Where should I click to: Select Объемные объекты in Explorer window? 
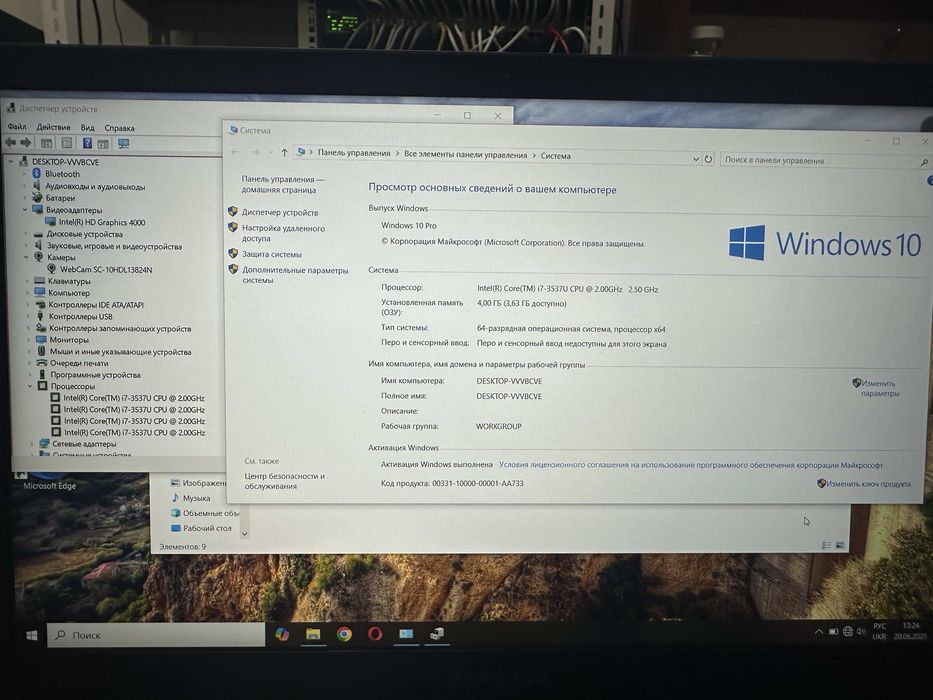[211, 513]
